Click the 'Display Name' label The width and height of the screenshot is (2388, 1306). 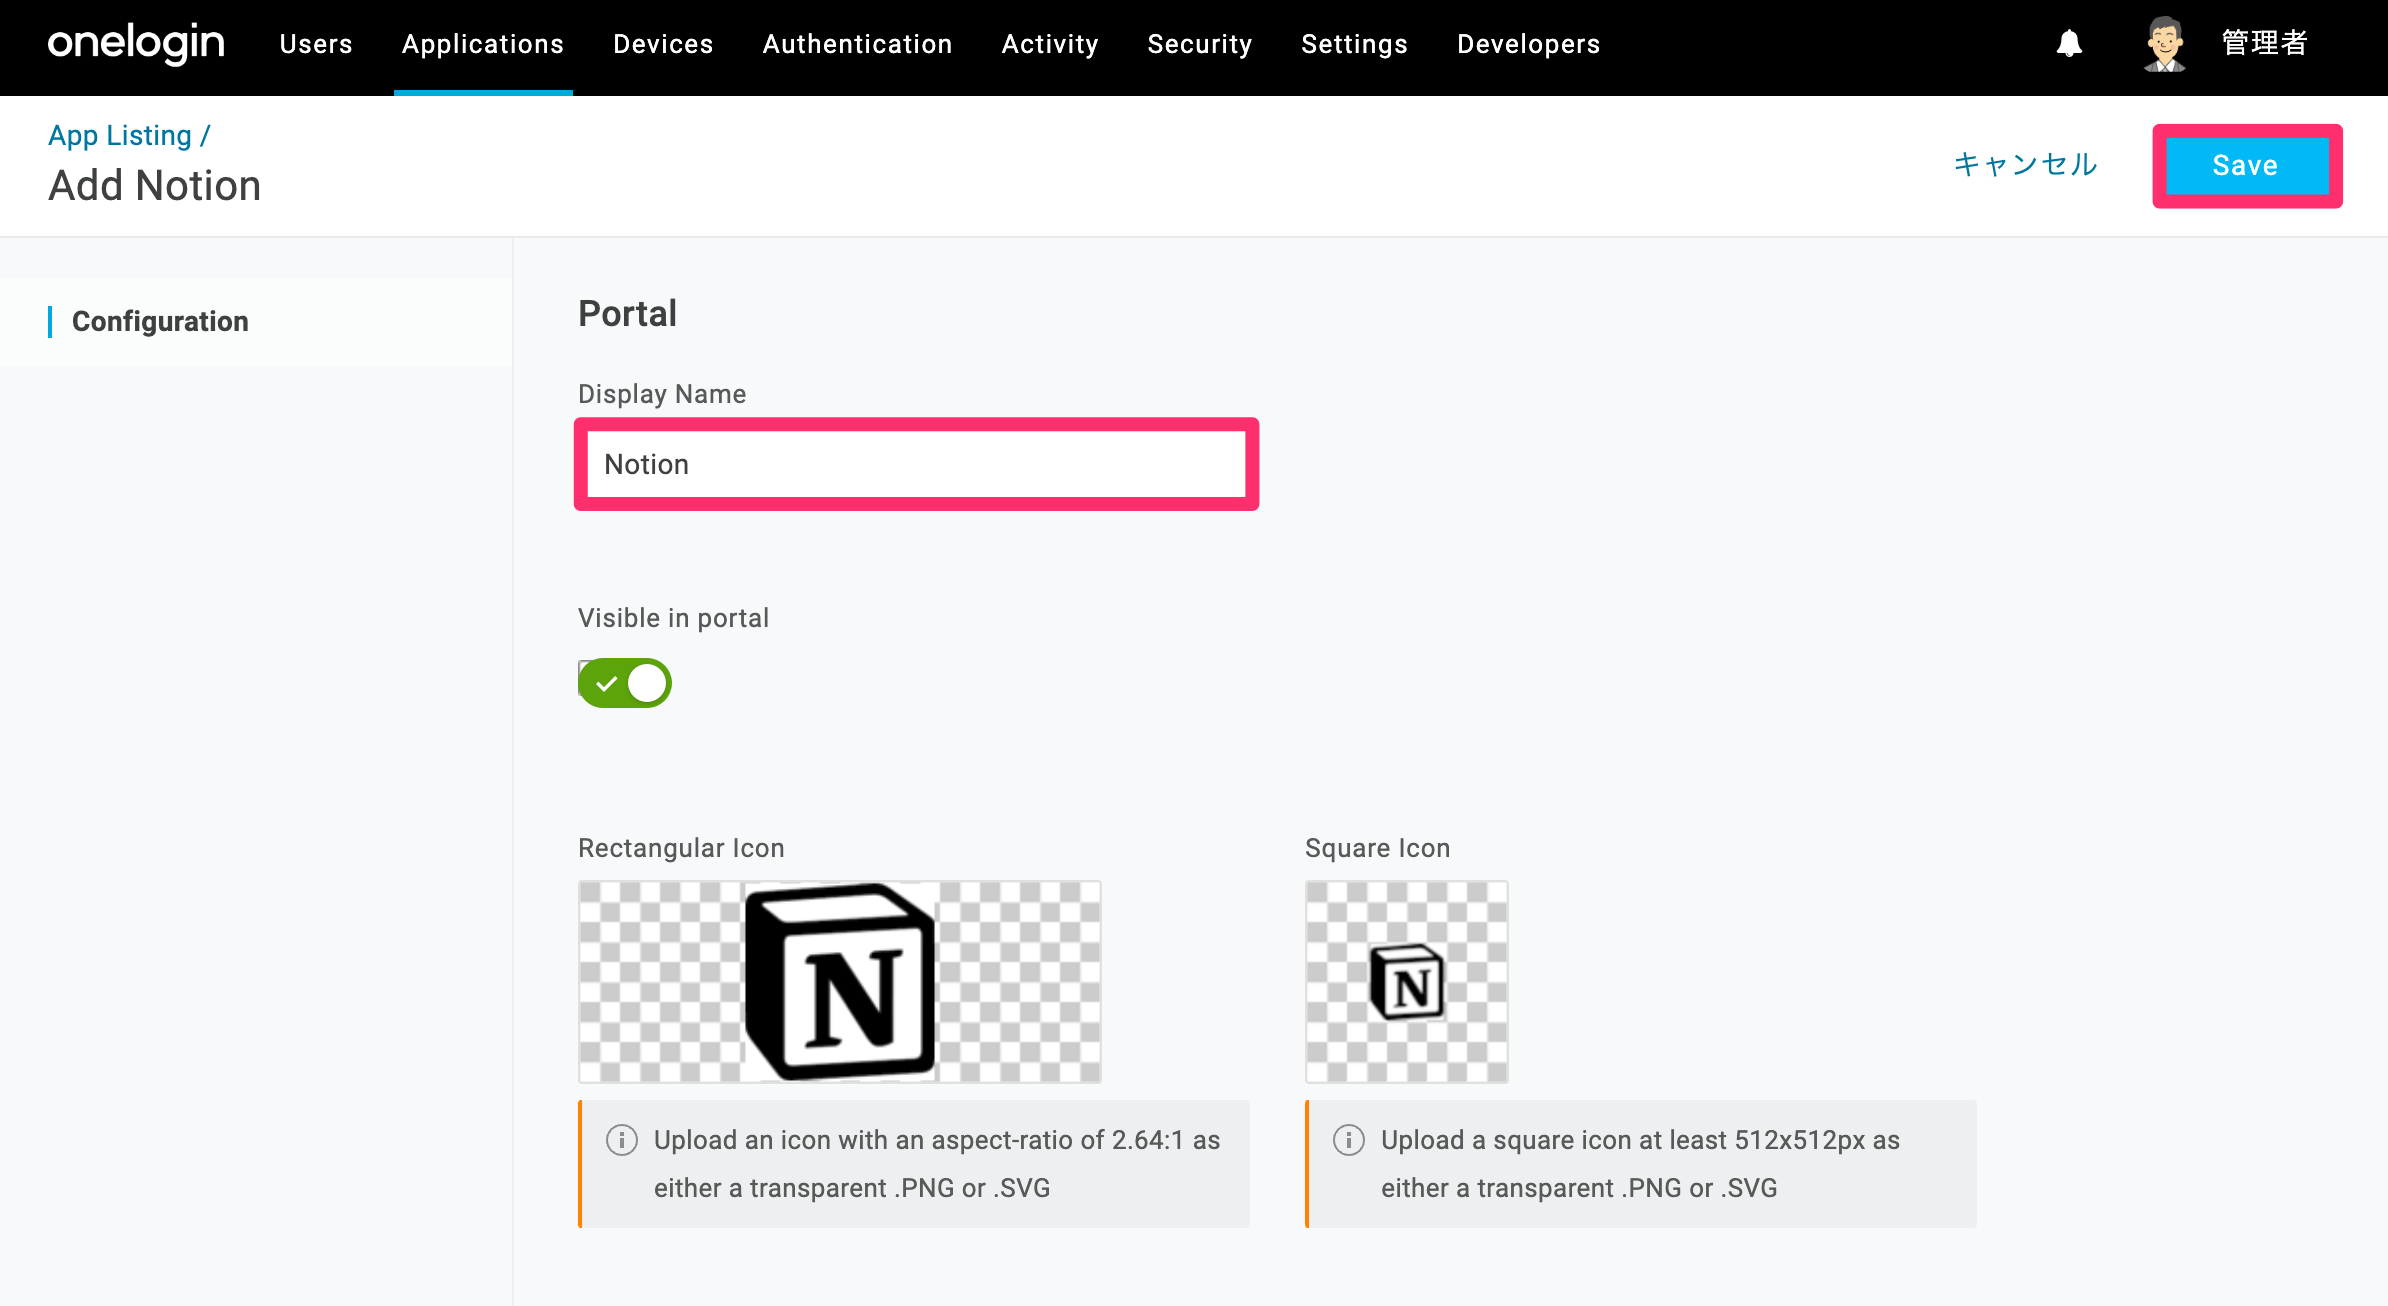662,394
